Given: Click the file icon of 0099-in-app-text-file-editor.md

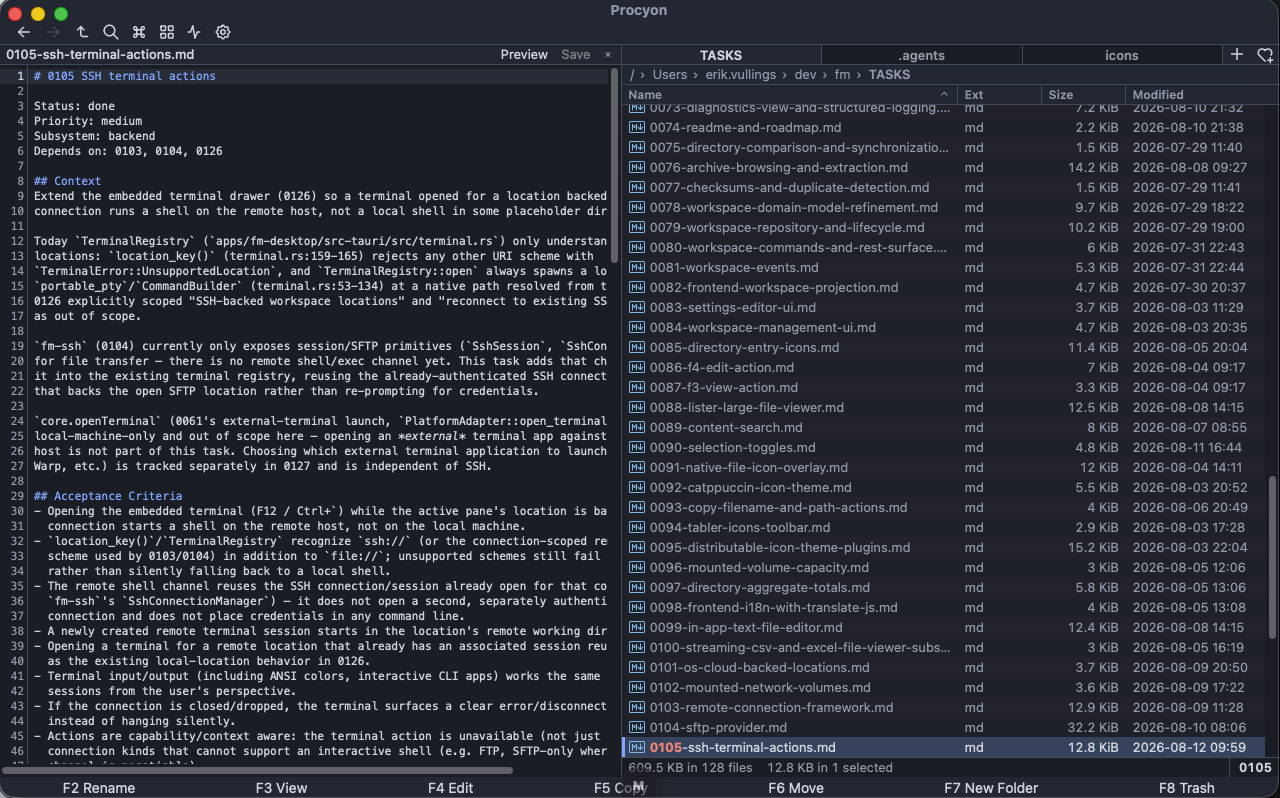Looking at the screenshot, I should tap(636, 627).
